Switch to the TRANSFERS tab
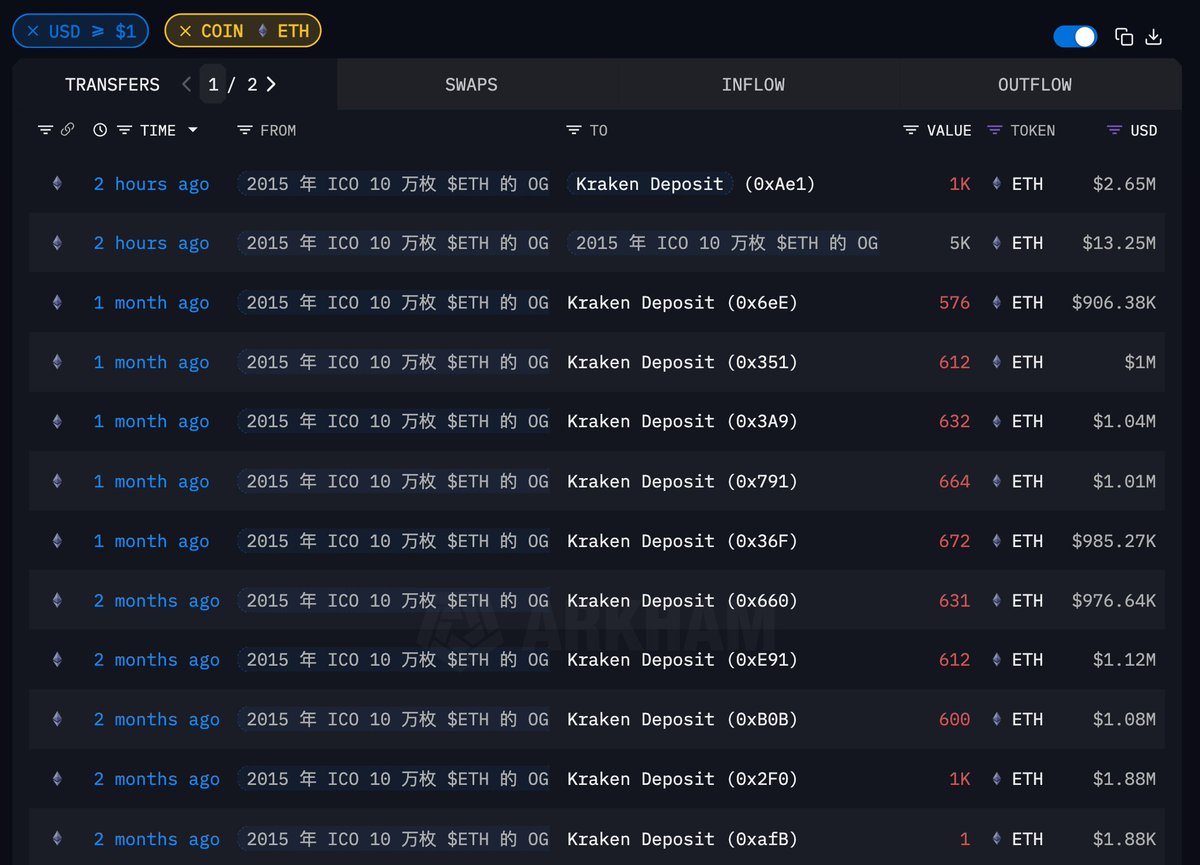The height and width of the screenshot is (865, 1200). [112, 85]
